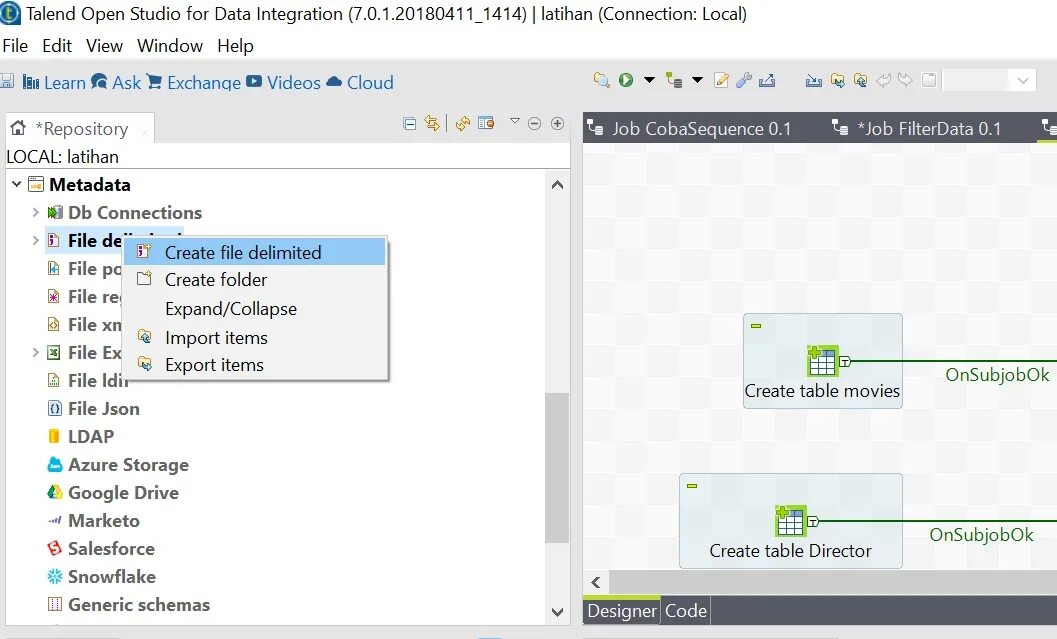Click the Save floppy disk icon
This screenshot has height=639, width=1057.
coord(7,82)
